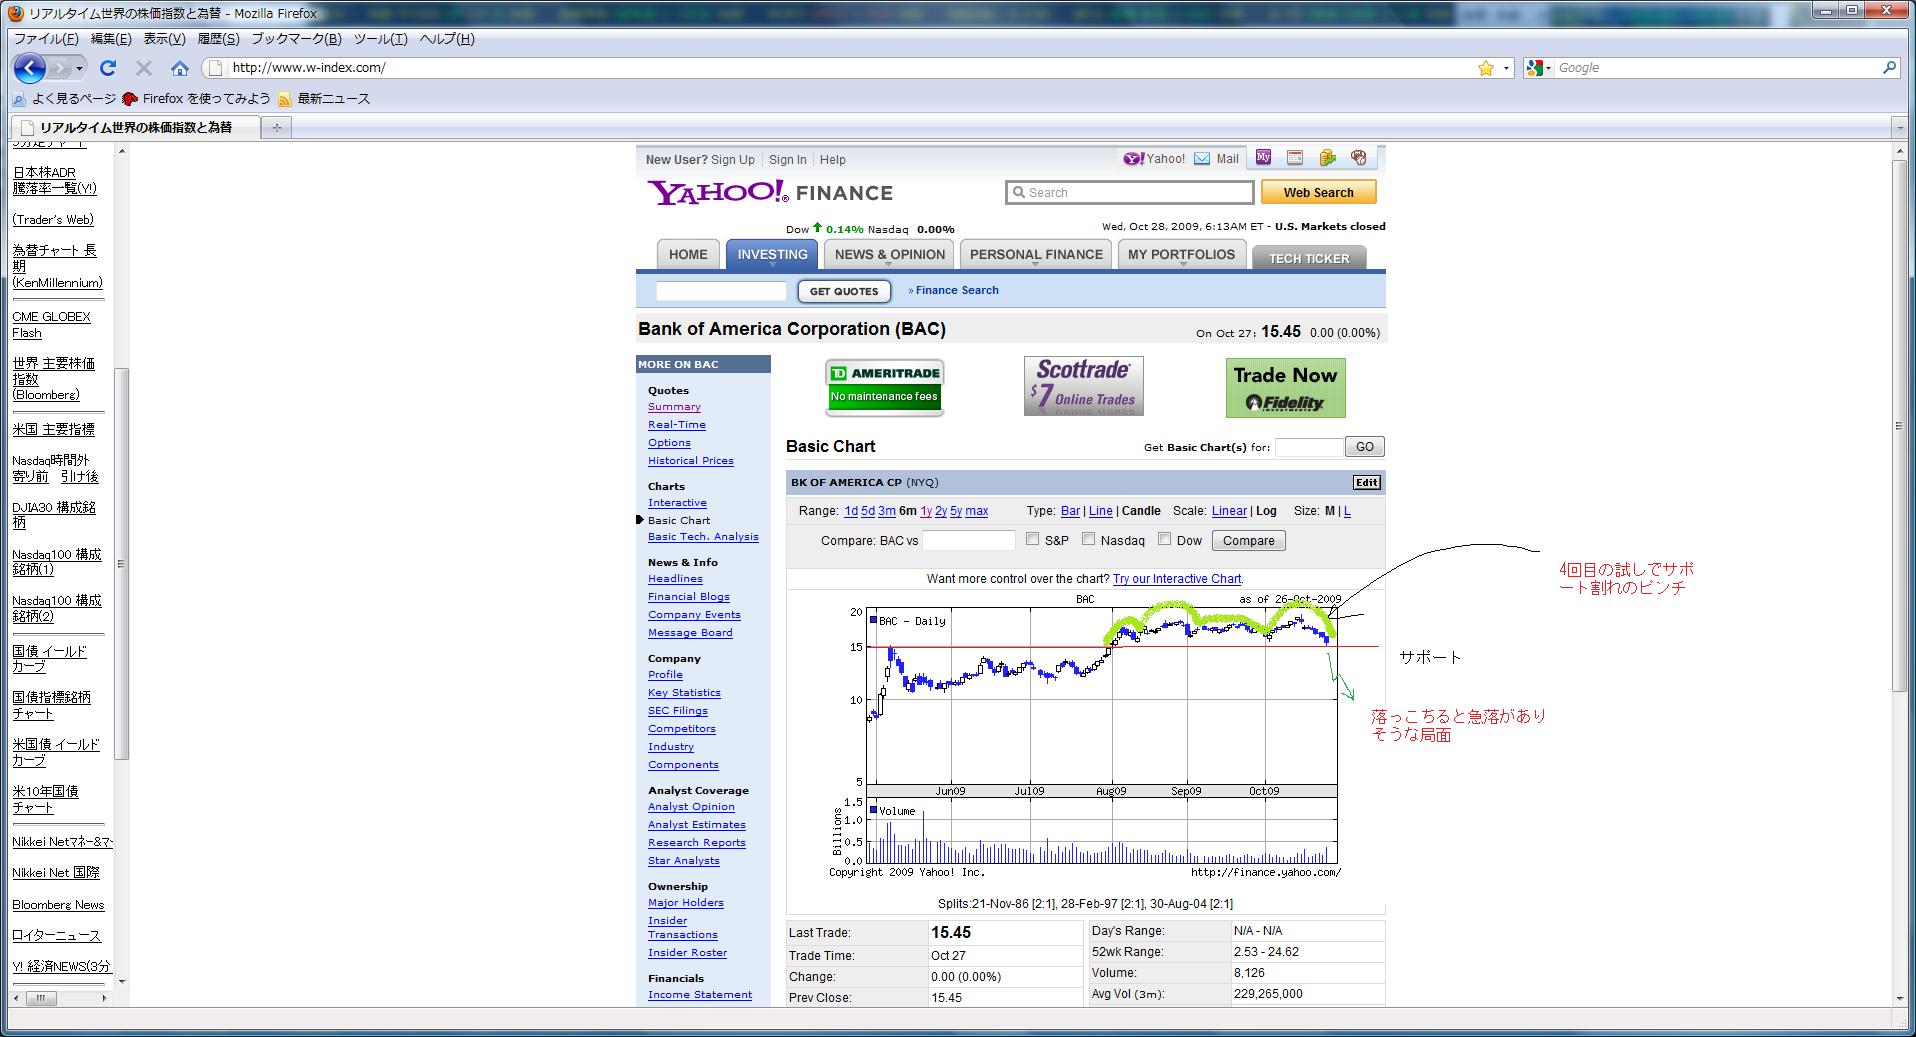Click the RSS feed icon for 最新ニュース
The height and width of the screenshot is (1037, 1916).
(285, 99)
